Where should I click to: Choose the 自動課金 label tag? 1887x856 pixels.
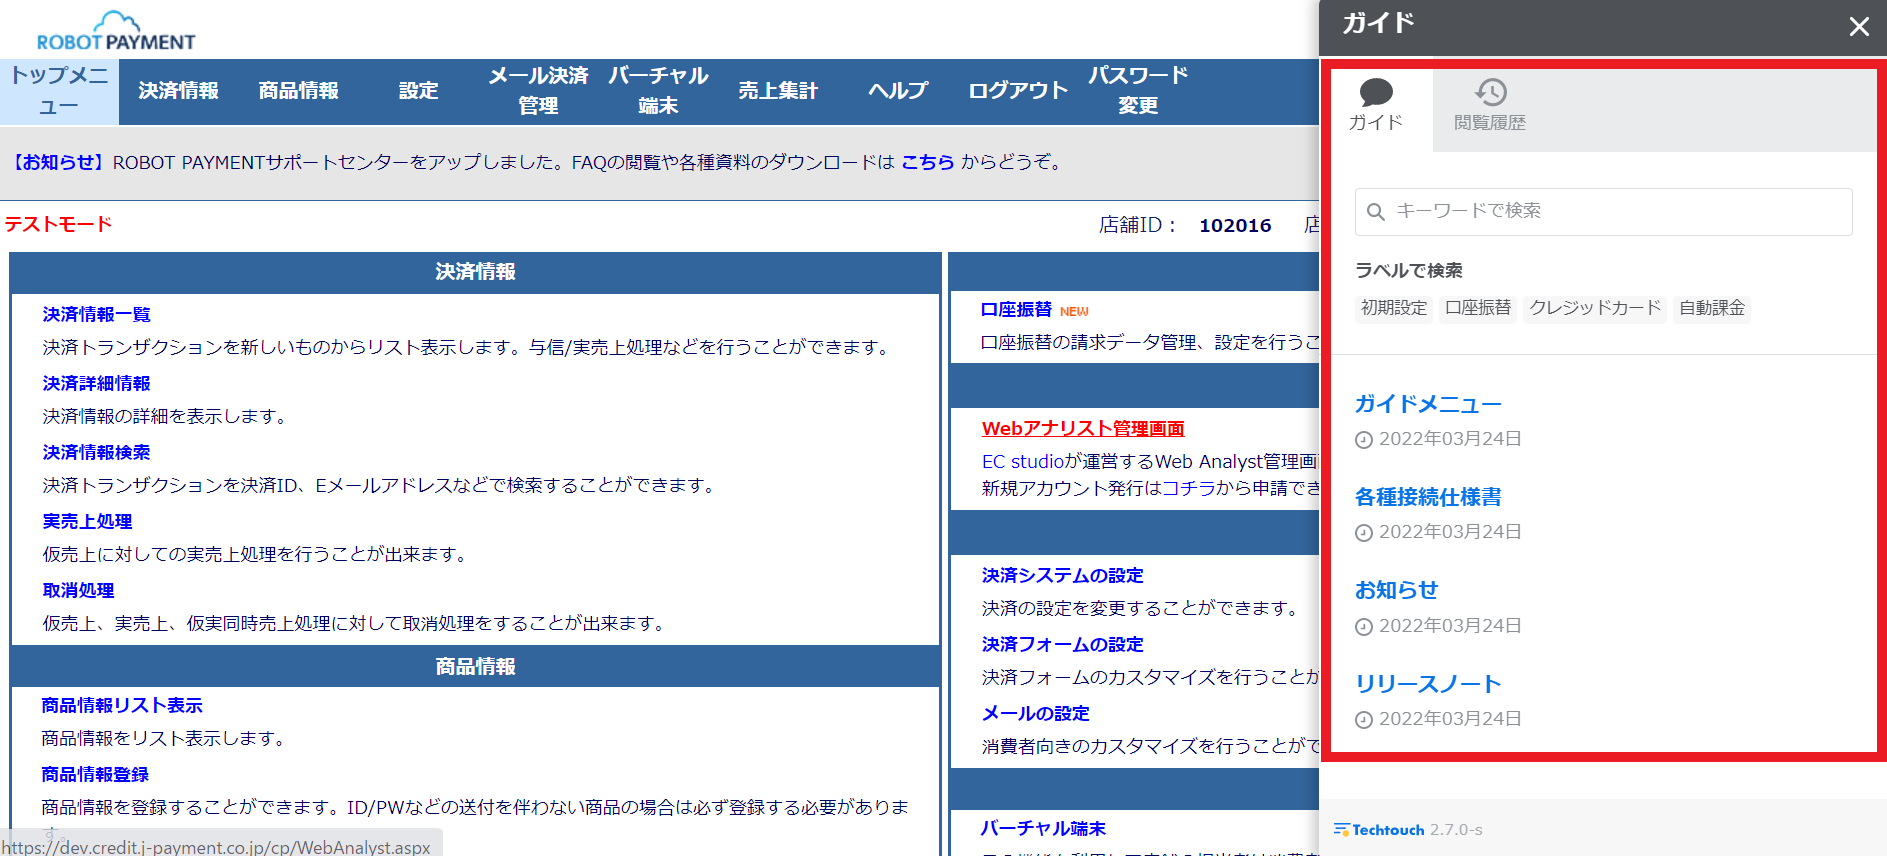click(x=1711, y=308)
